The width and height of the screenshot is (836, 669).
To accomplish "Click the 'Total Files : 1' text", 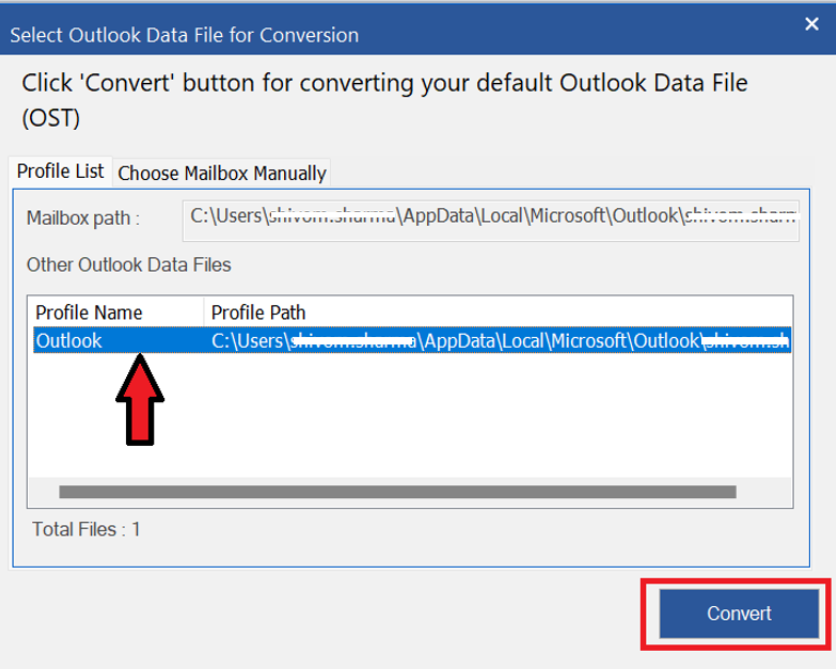I will (86, 529).
